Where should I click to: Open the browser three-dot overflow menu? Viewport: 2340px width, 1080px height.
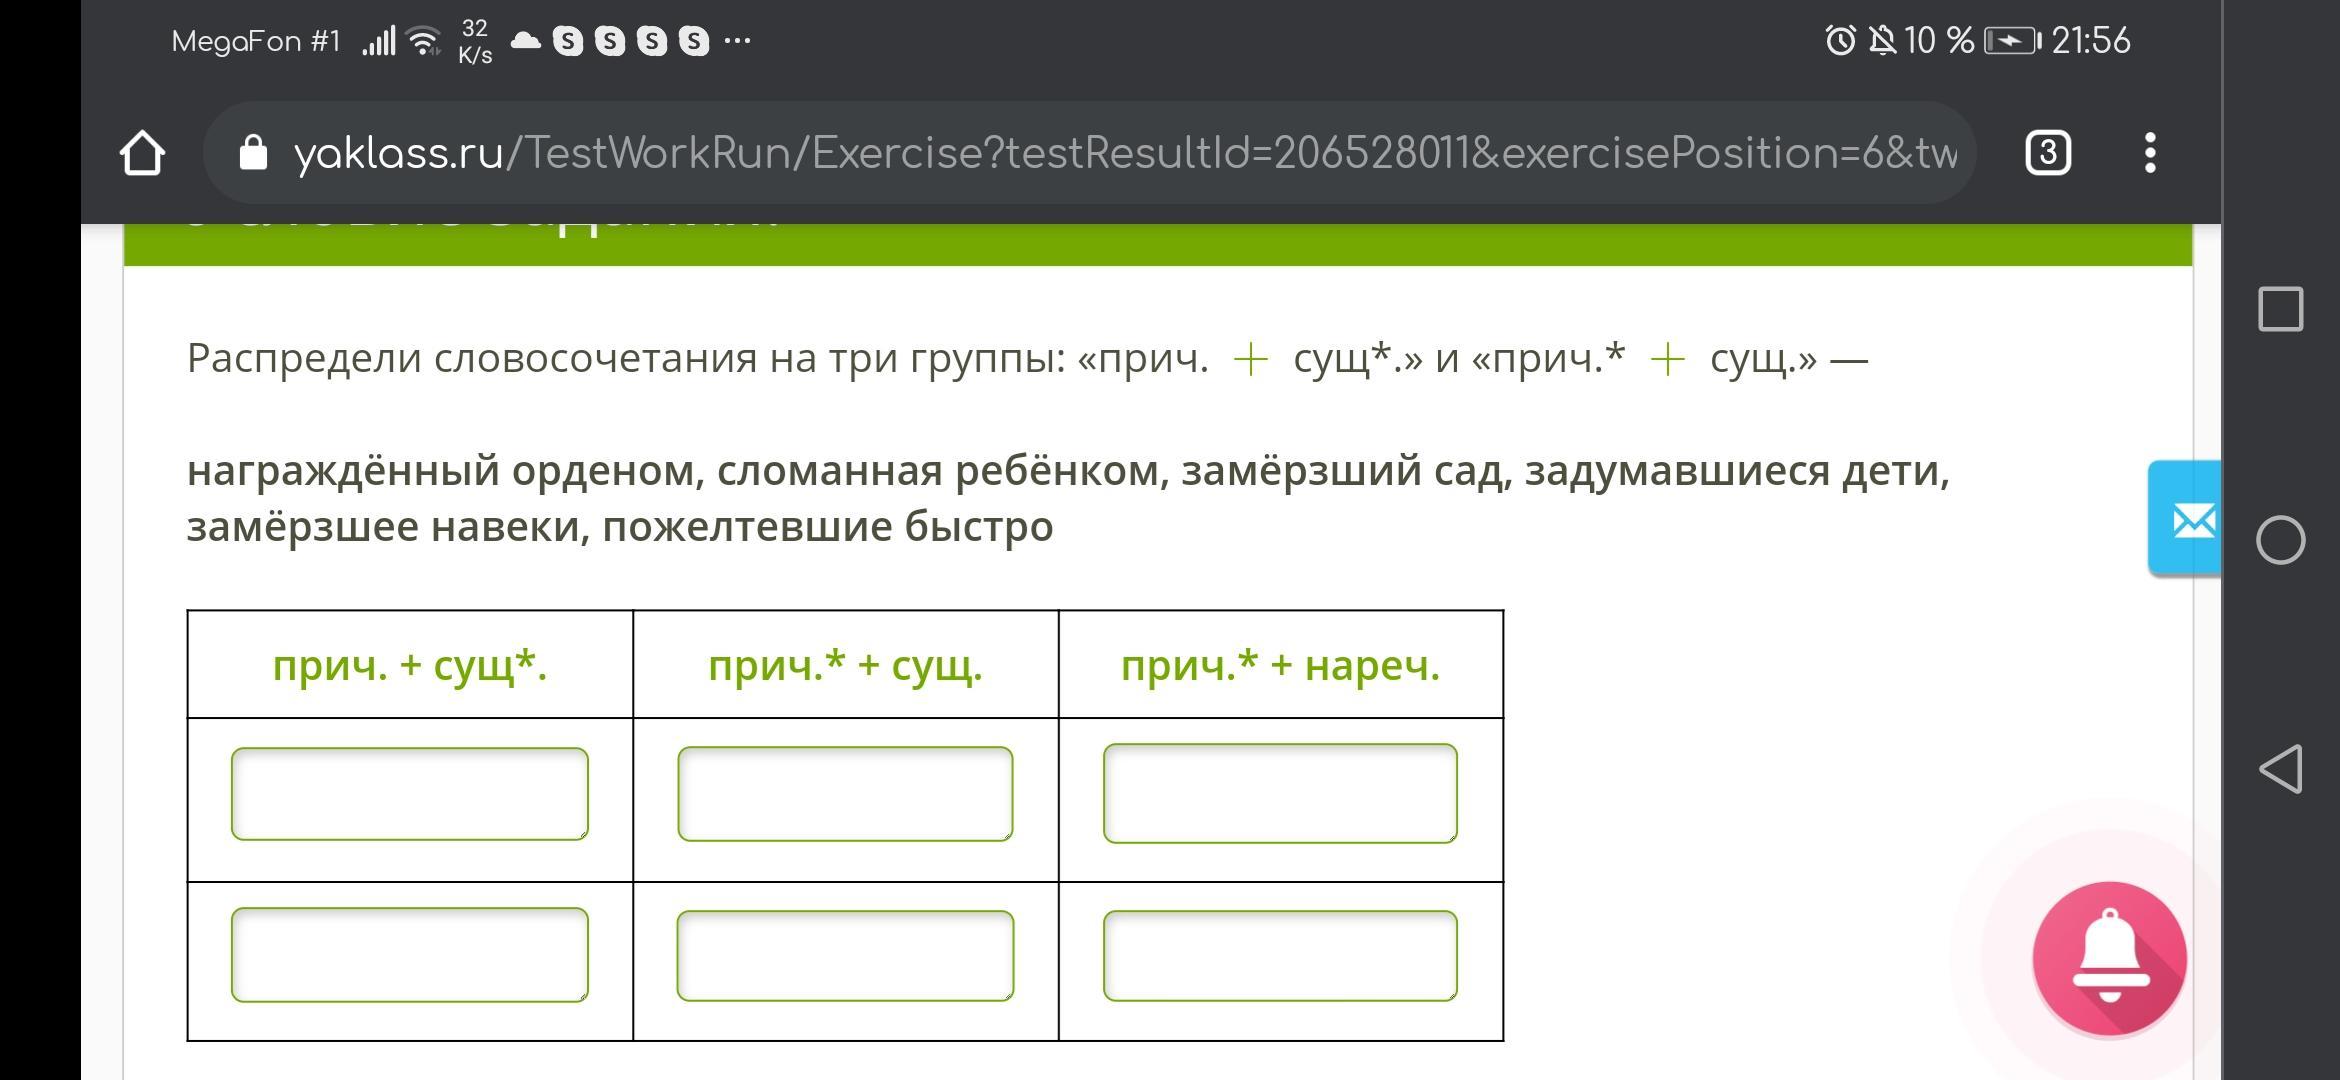2150,153
